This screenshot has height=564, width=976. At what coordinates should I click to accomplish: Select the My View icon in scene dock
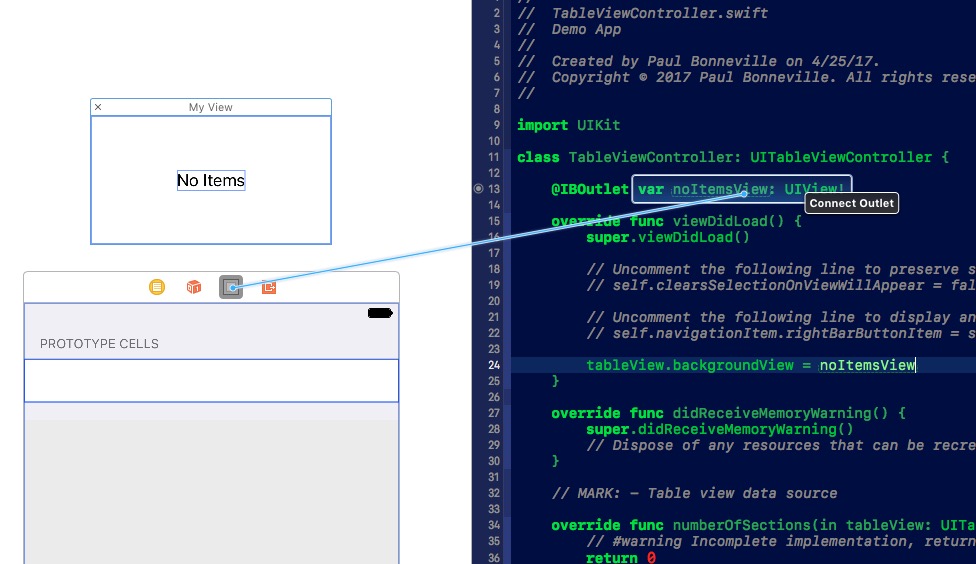click(231, 288)
